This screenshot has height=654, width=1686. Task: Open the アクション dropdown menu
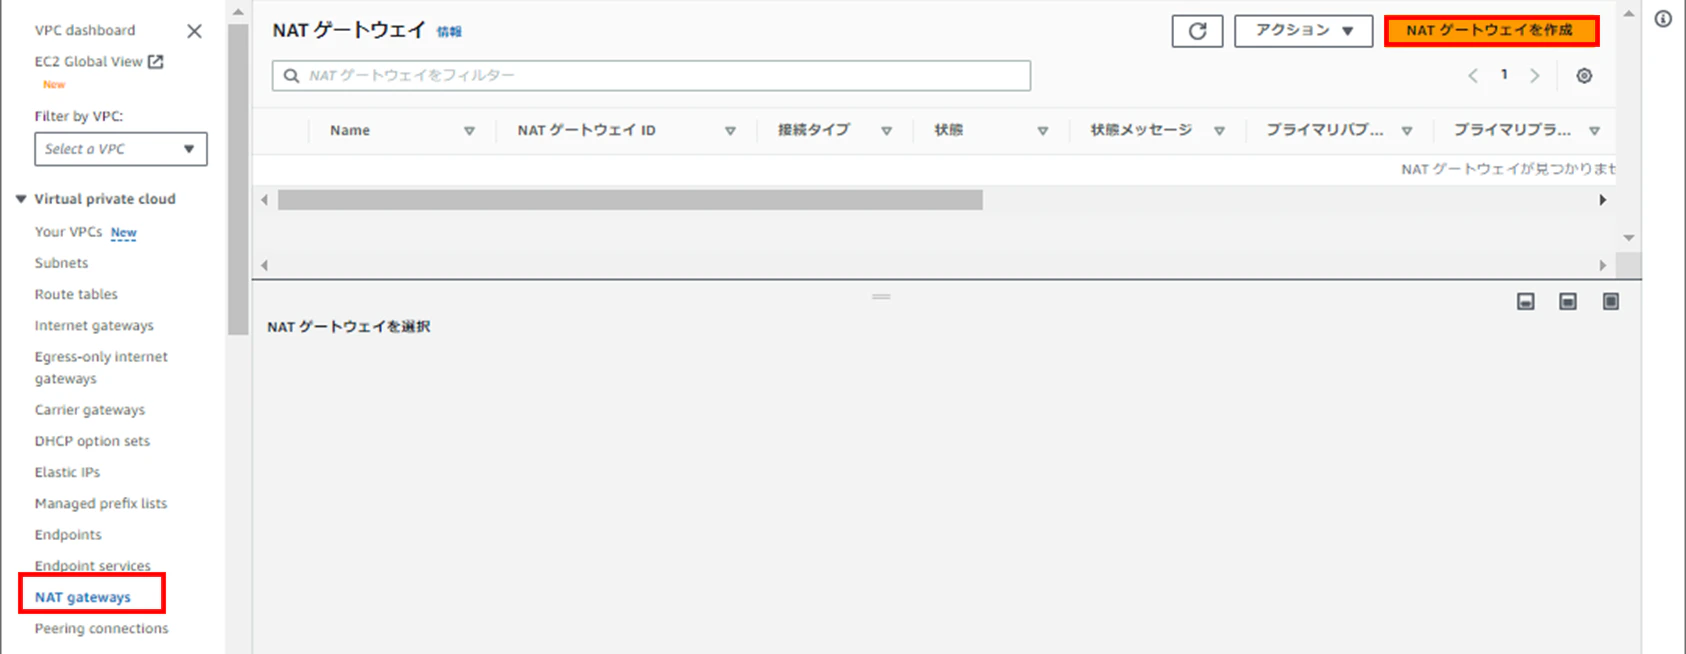pos(1303,31)
